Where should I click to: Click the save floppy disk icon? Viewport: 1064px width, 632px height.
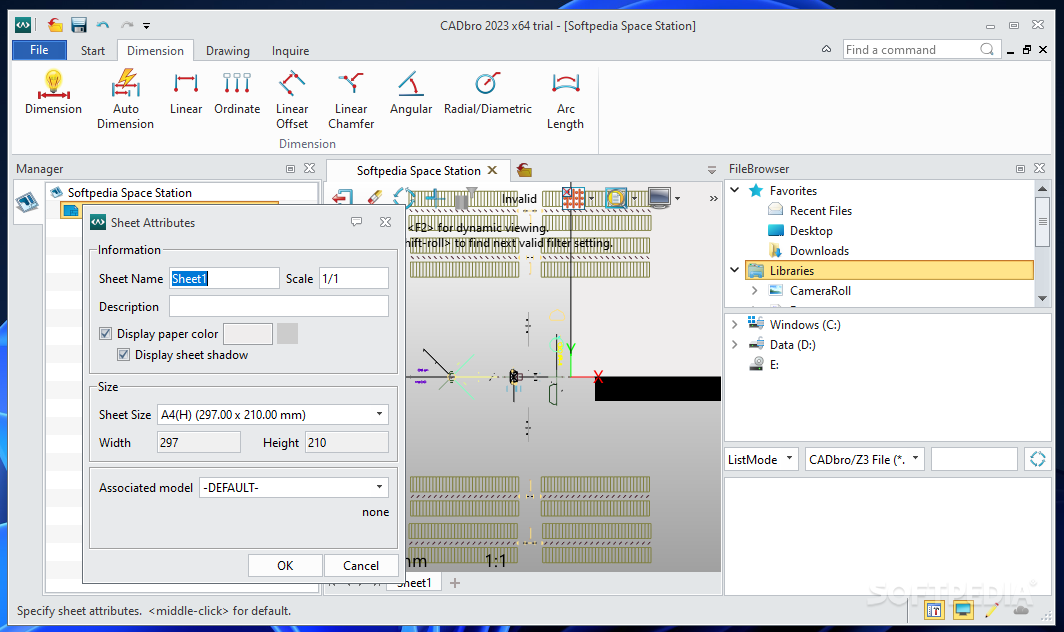pos(79,26)
